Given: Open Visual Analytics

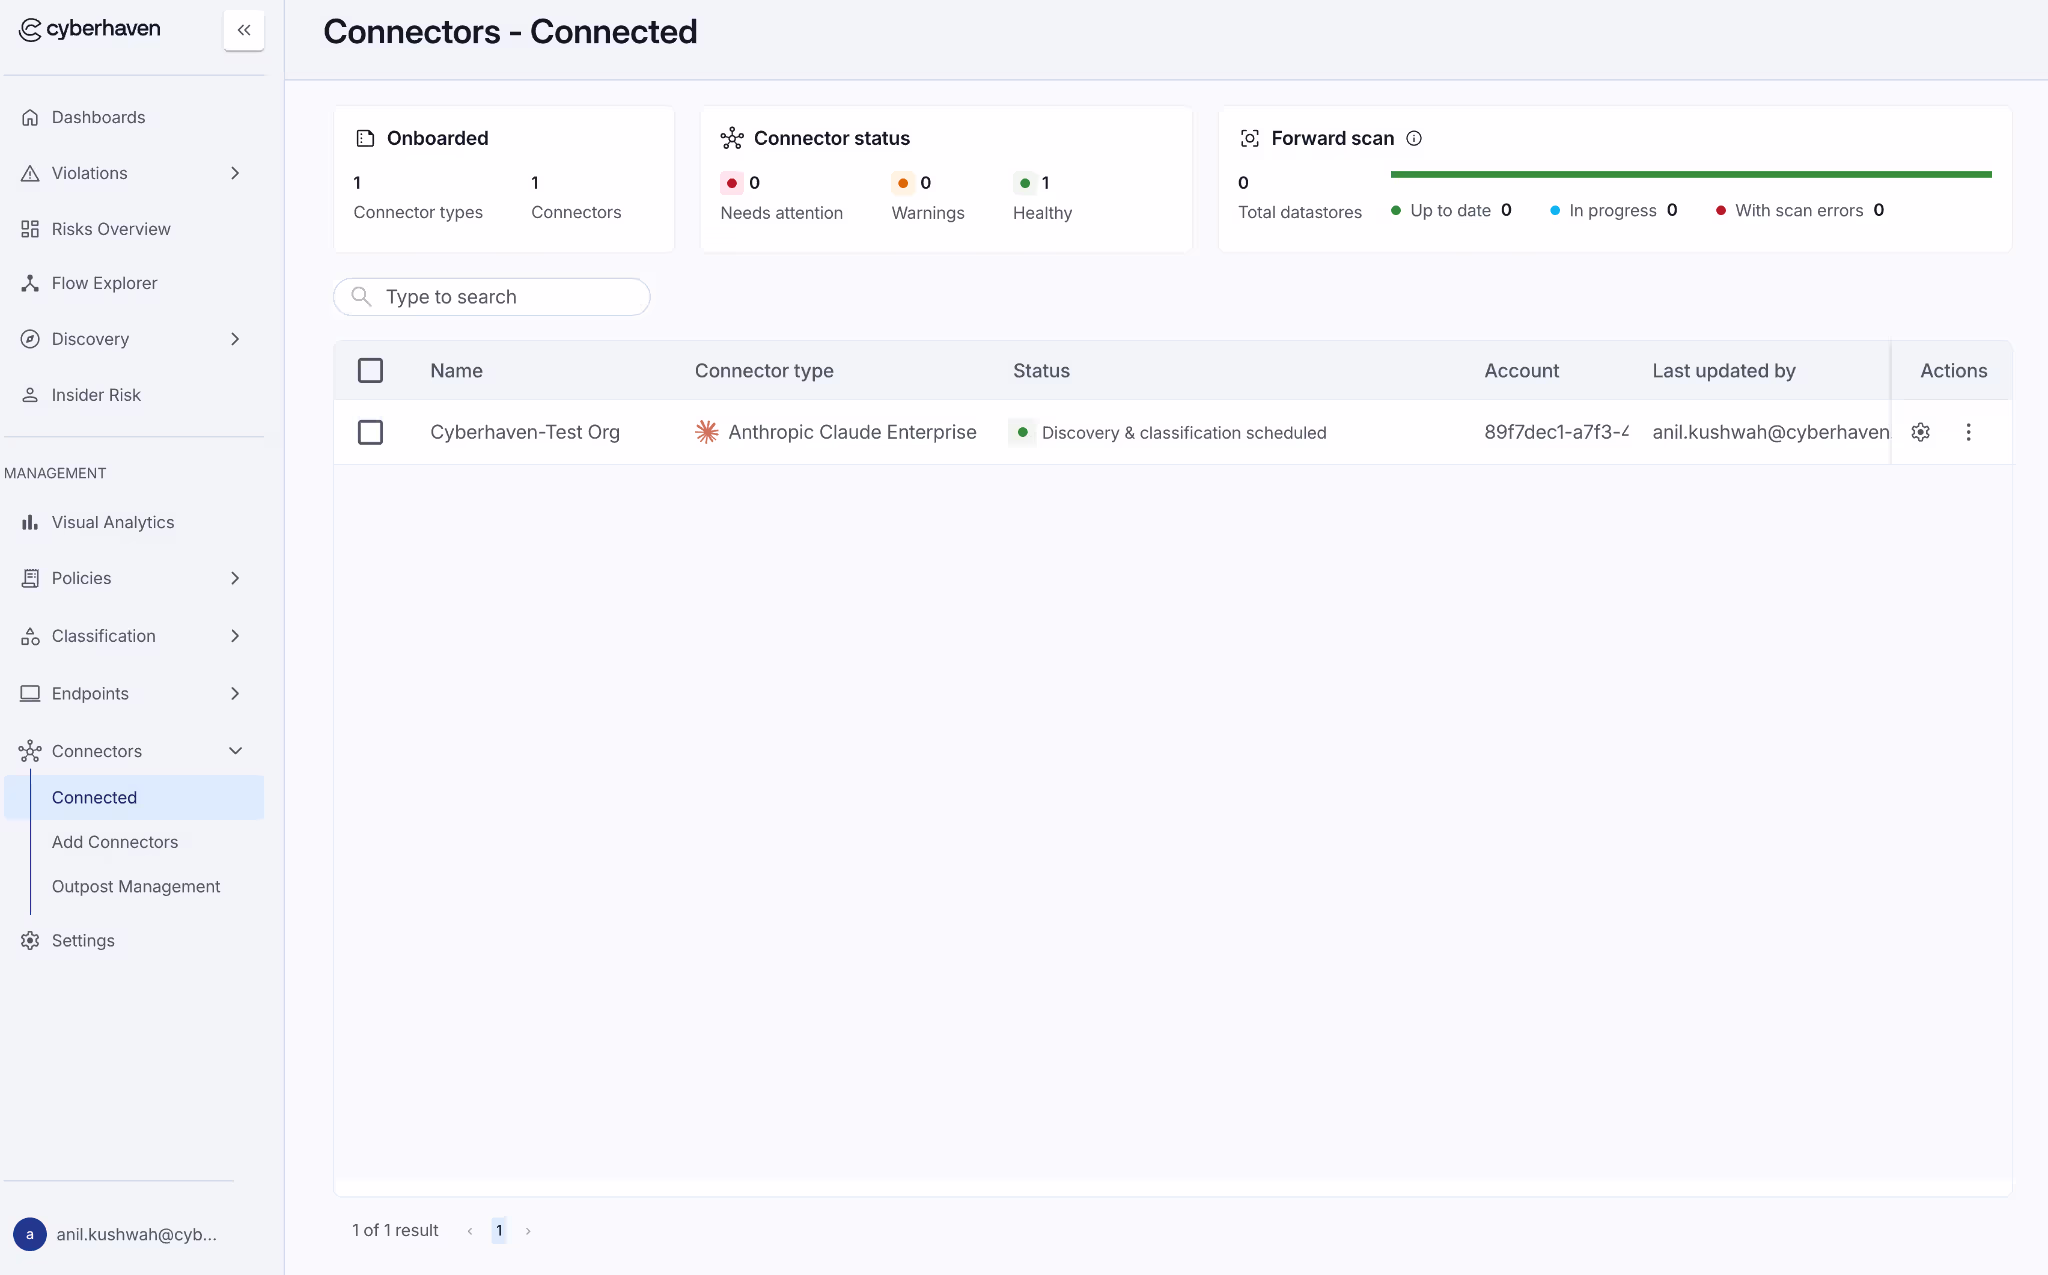Looking at the screenshot, I should coord(113,522).
